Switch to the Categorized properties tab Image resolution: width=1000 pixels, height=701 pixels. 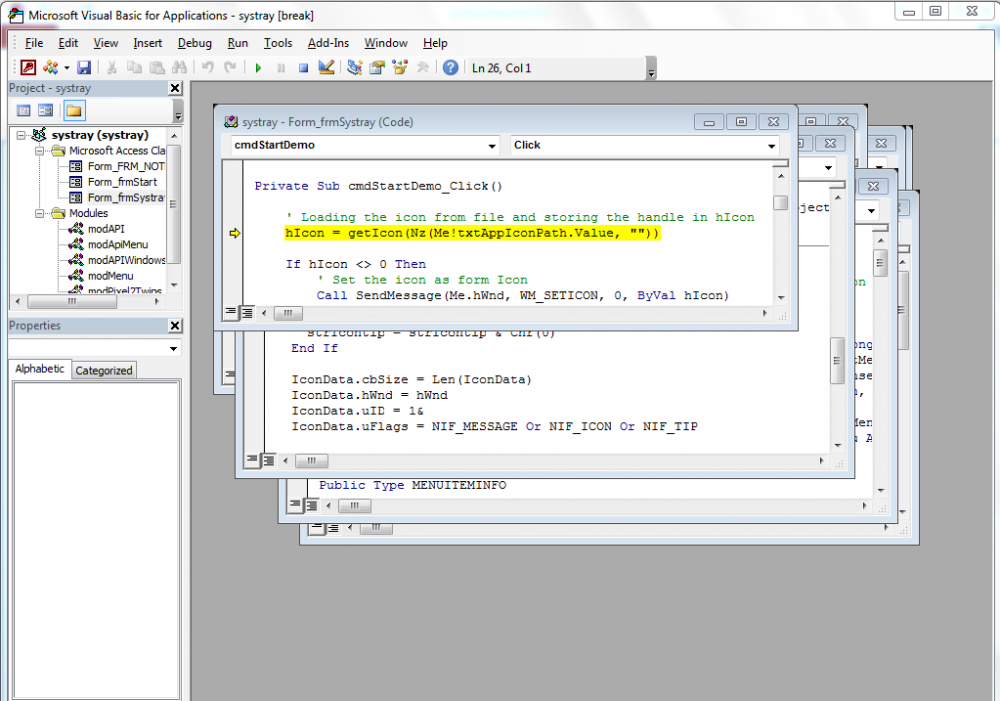103,371
